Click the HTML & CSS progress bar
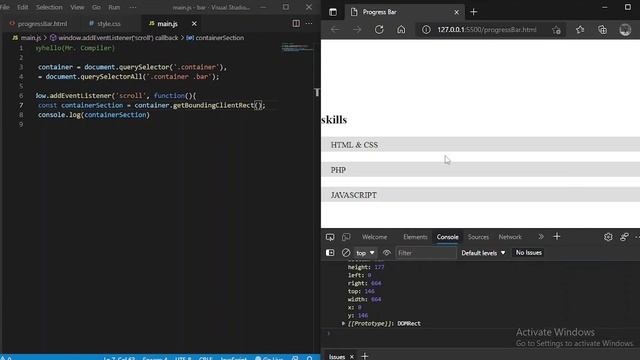 point(480,144)
